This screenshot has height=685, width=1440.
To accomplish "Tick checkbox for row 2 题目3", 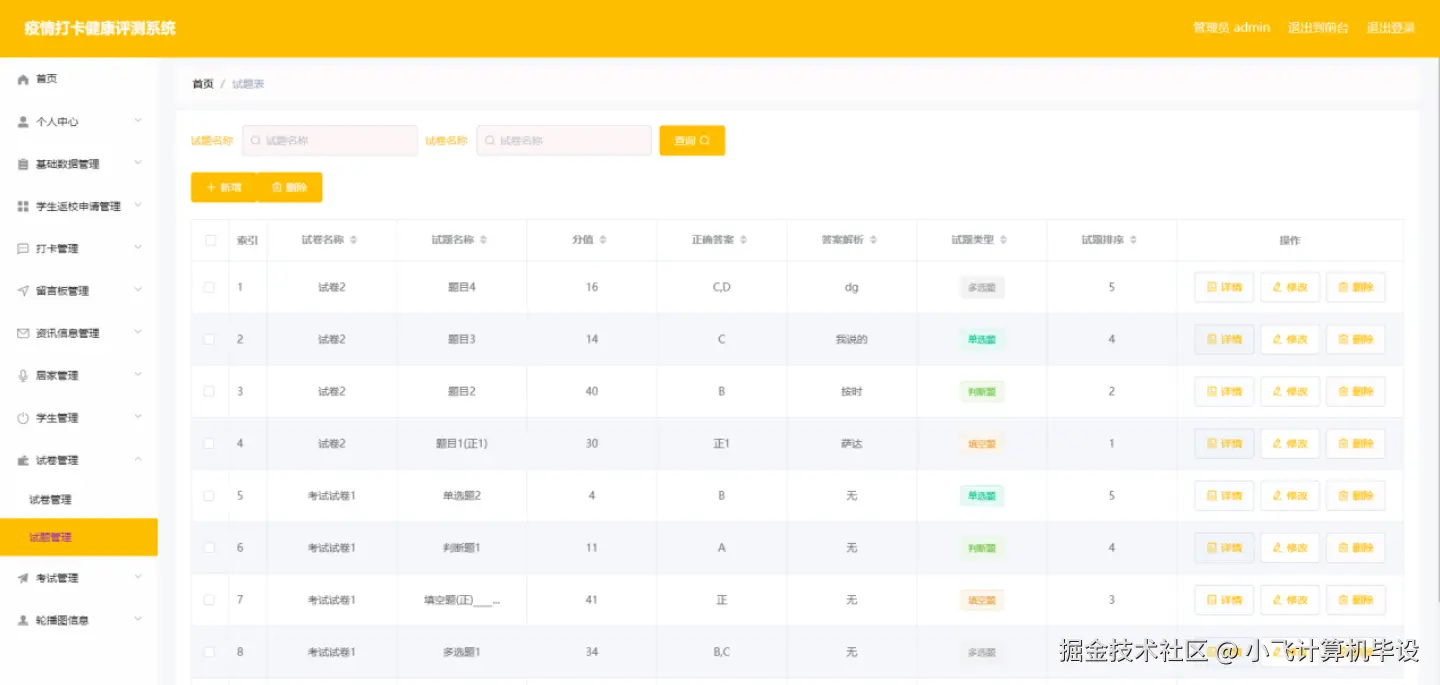I will [209, 339].
